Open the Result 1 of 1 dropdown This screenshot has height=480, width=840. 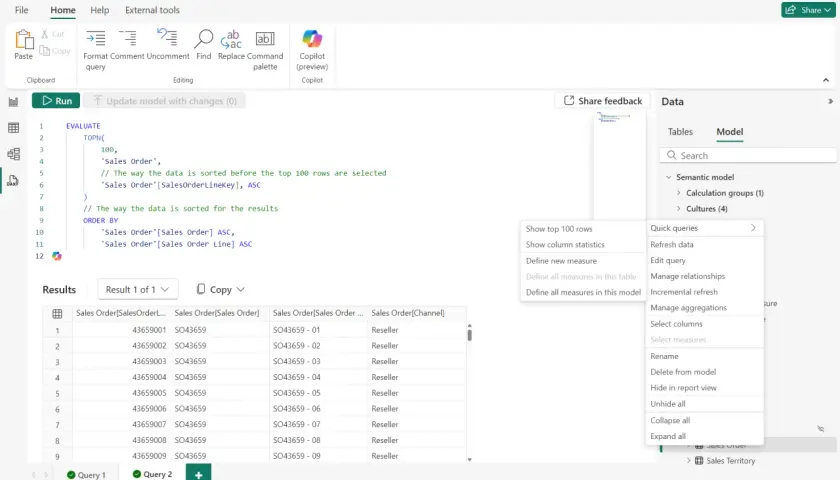(x=137, y=289)
